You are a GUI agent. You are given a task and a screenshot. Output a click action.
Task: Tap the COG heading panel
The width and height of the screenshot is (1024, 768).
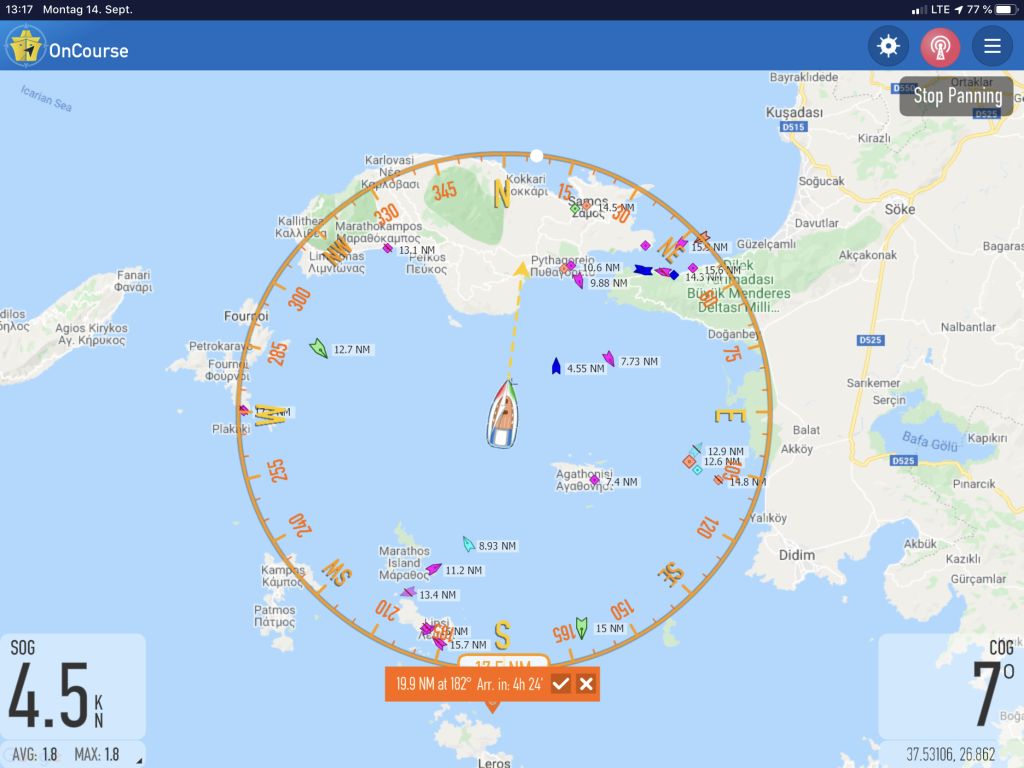[x=950, y=688]
